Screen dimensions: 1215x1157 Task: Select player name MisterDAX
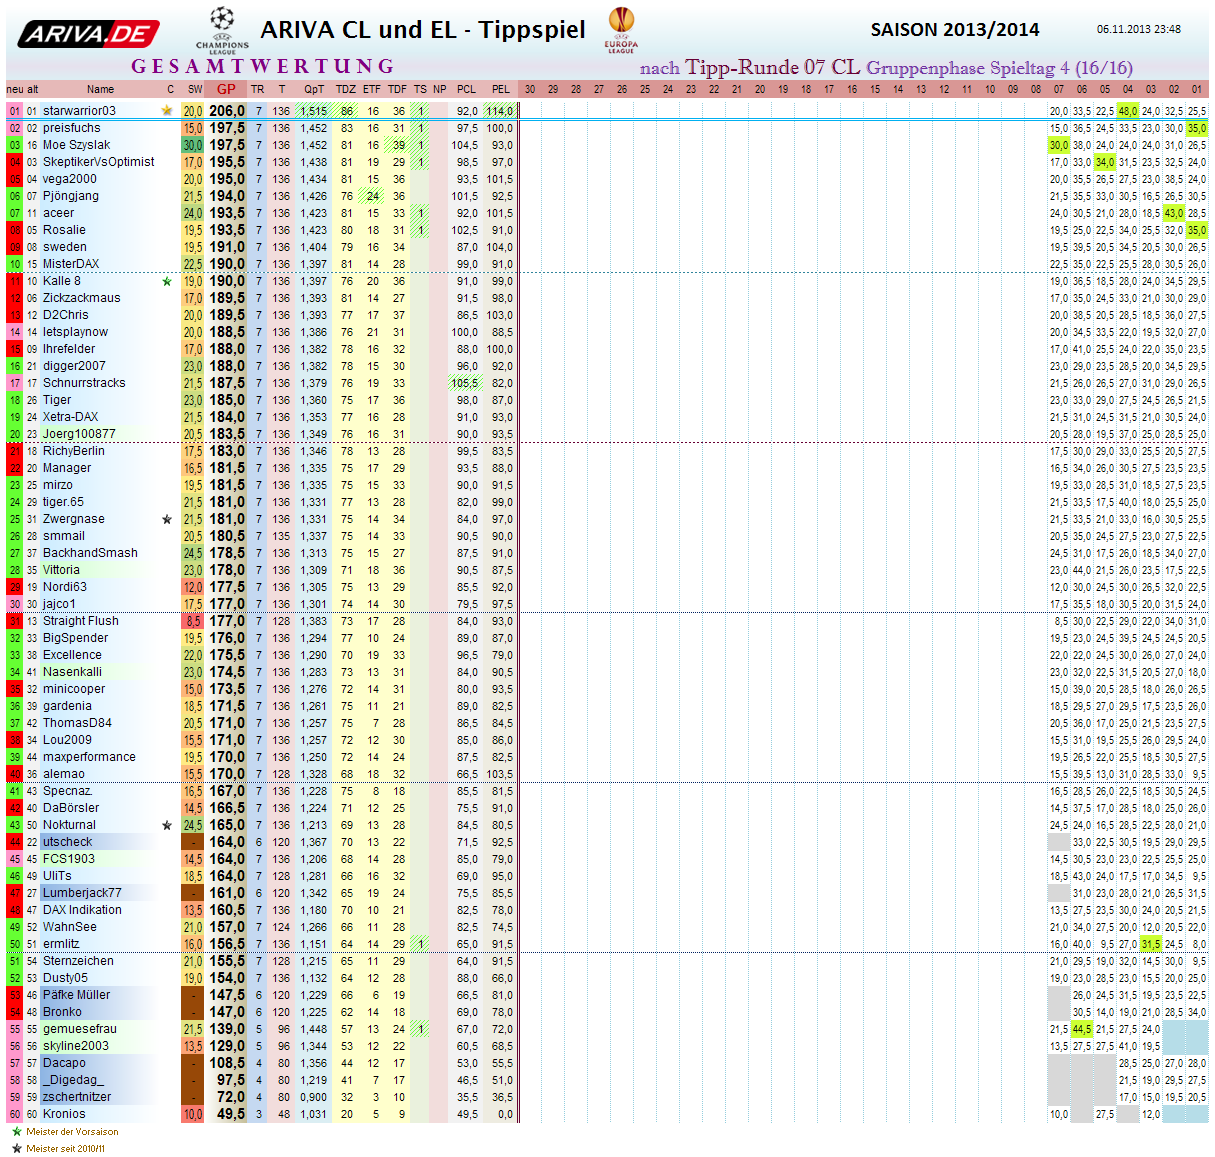[71, 264]
